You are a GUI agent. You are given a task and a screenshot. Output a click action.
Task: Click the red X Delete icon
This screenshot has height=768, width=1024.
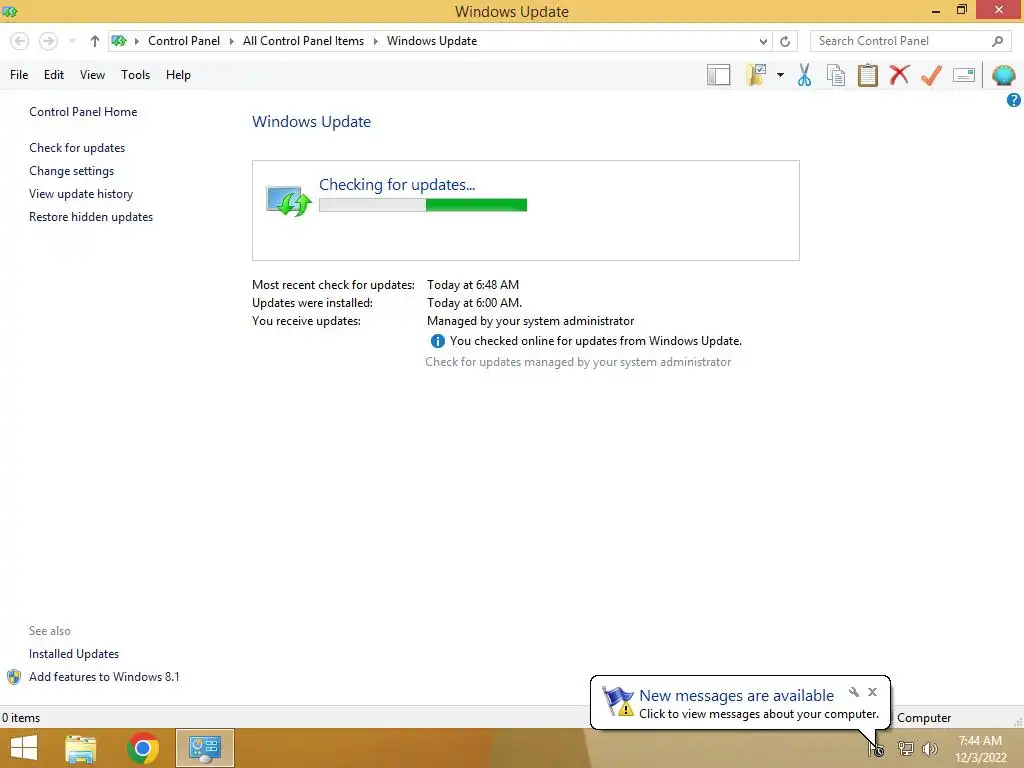pyautogui.click(x=899, y=75)
